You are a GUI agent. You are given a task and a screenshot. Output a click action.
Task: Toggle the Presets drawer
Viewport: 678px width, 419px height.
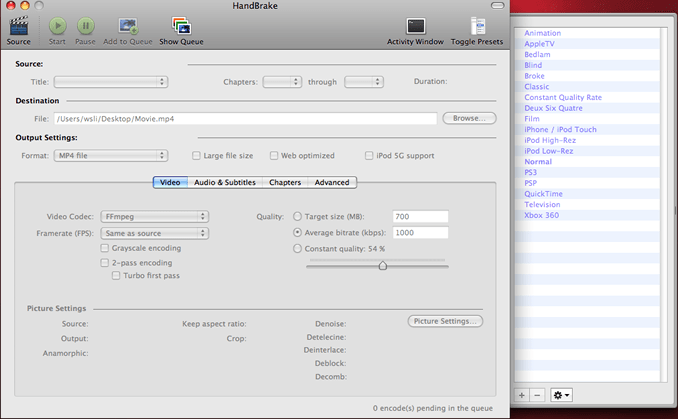tap(478, 26)
